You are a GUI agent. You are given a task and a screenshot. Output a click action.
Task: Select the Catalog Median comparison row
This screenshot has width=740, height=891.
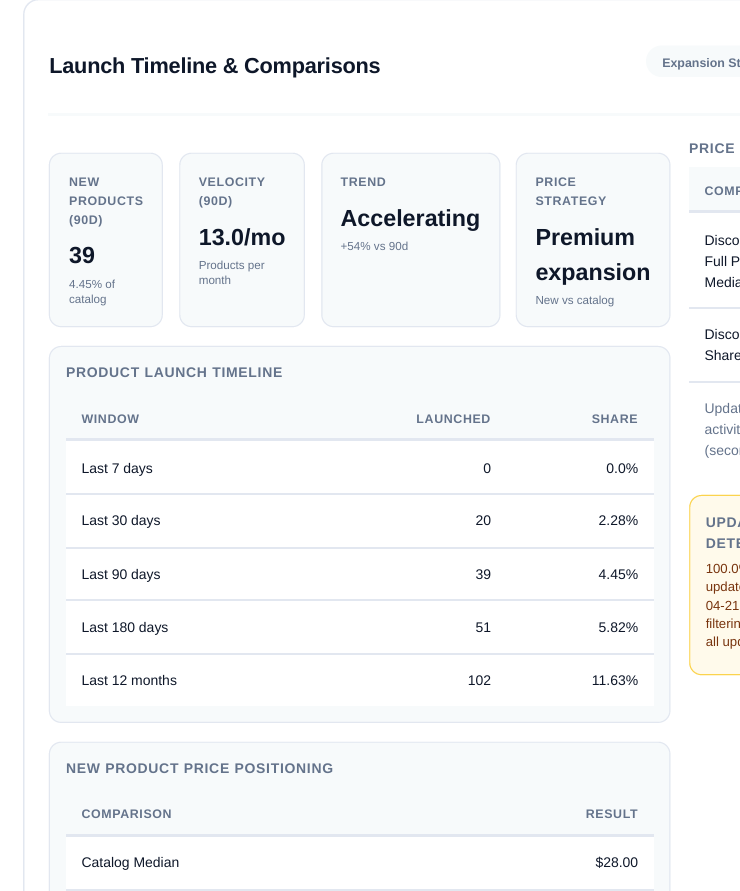pyautogui.click(x=359, y=862)
